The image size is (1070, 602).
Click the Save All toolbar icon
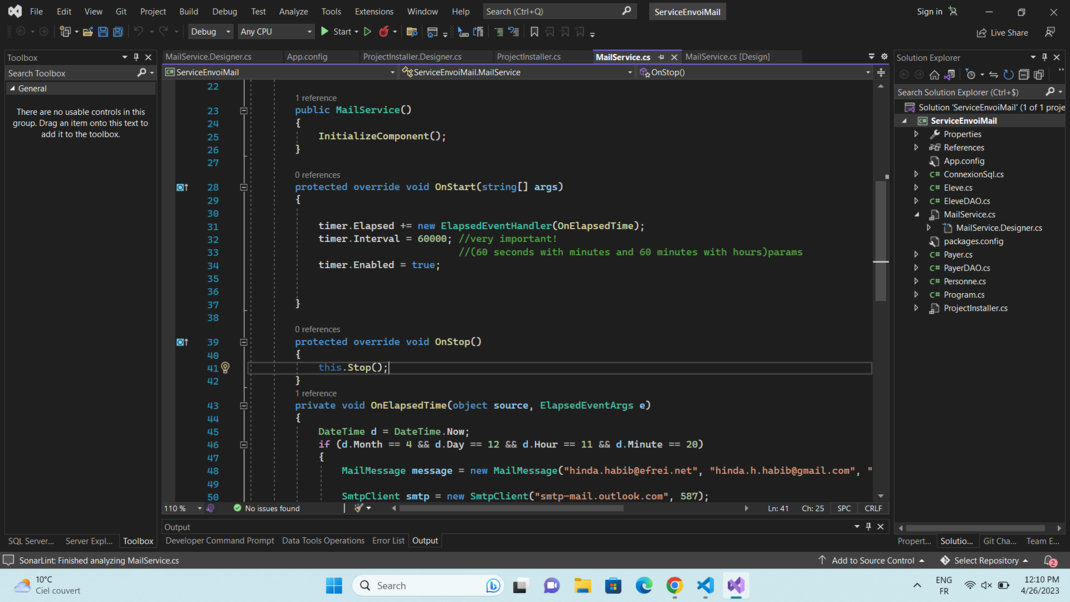click(x=118, y=32)
